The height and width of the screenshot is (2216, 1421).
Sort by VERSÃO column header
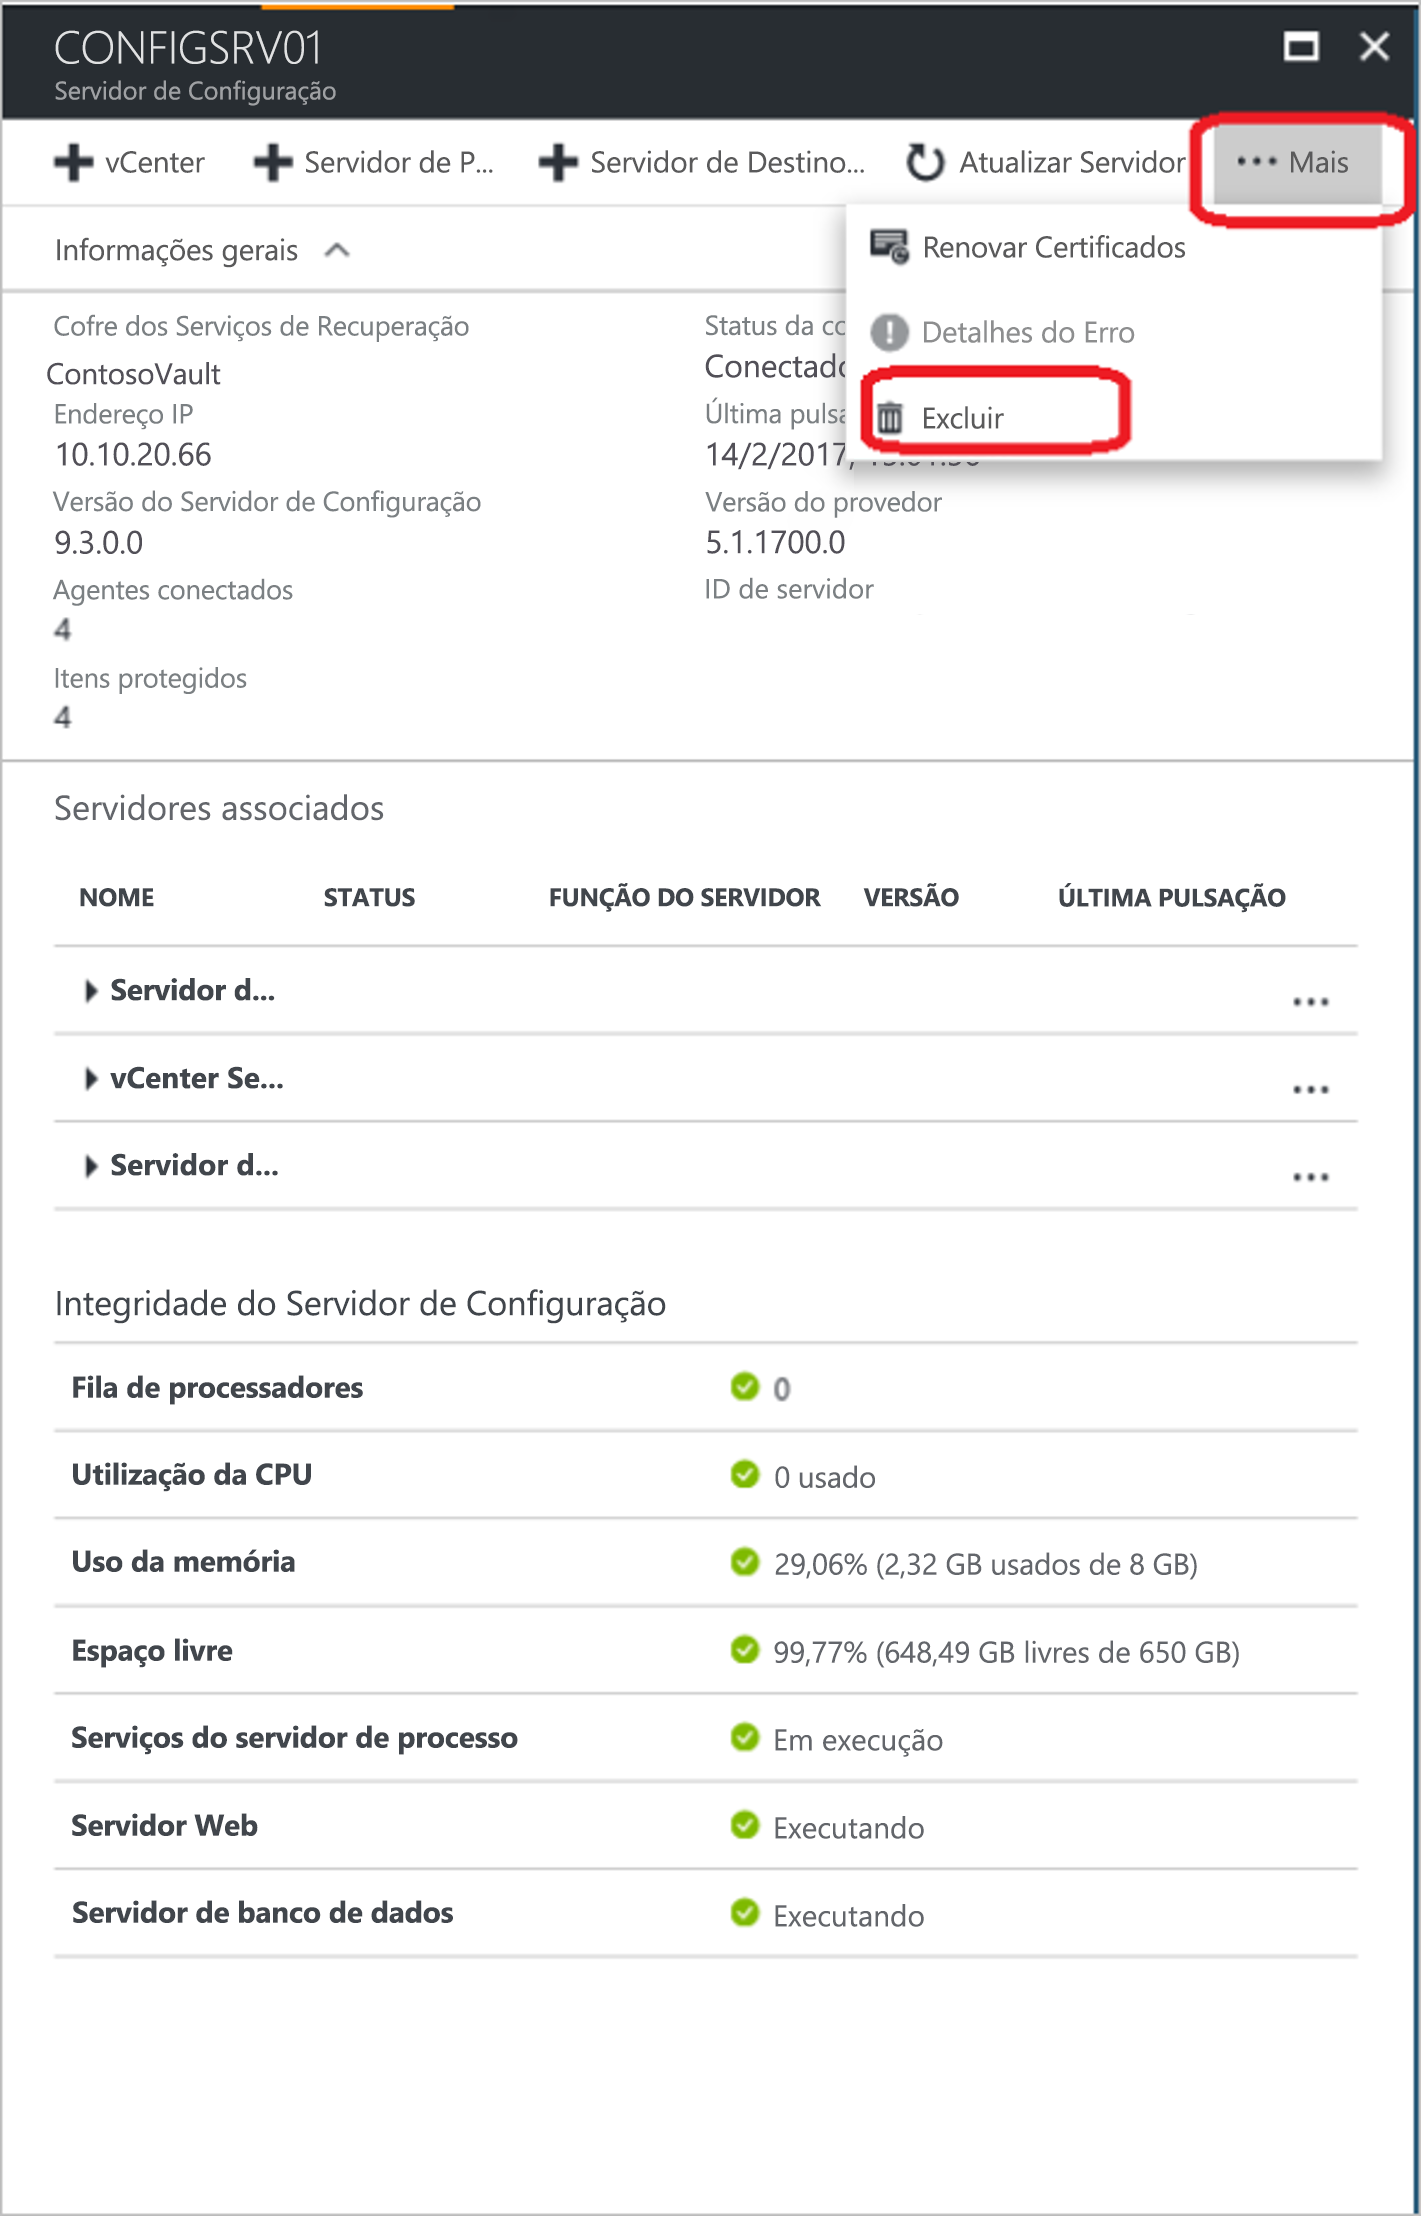[x=911, y=897]
